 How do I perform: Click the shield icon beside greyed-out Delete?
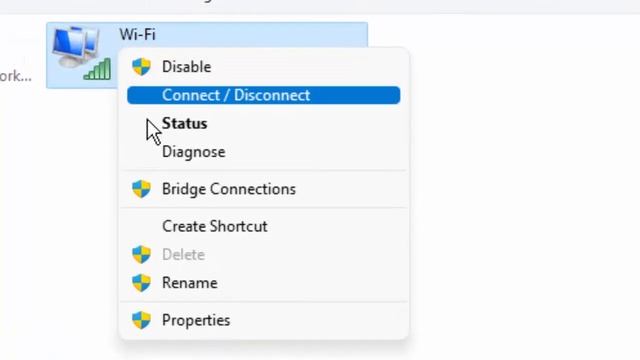[141, 255]
